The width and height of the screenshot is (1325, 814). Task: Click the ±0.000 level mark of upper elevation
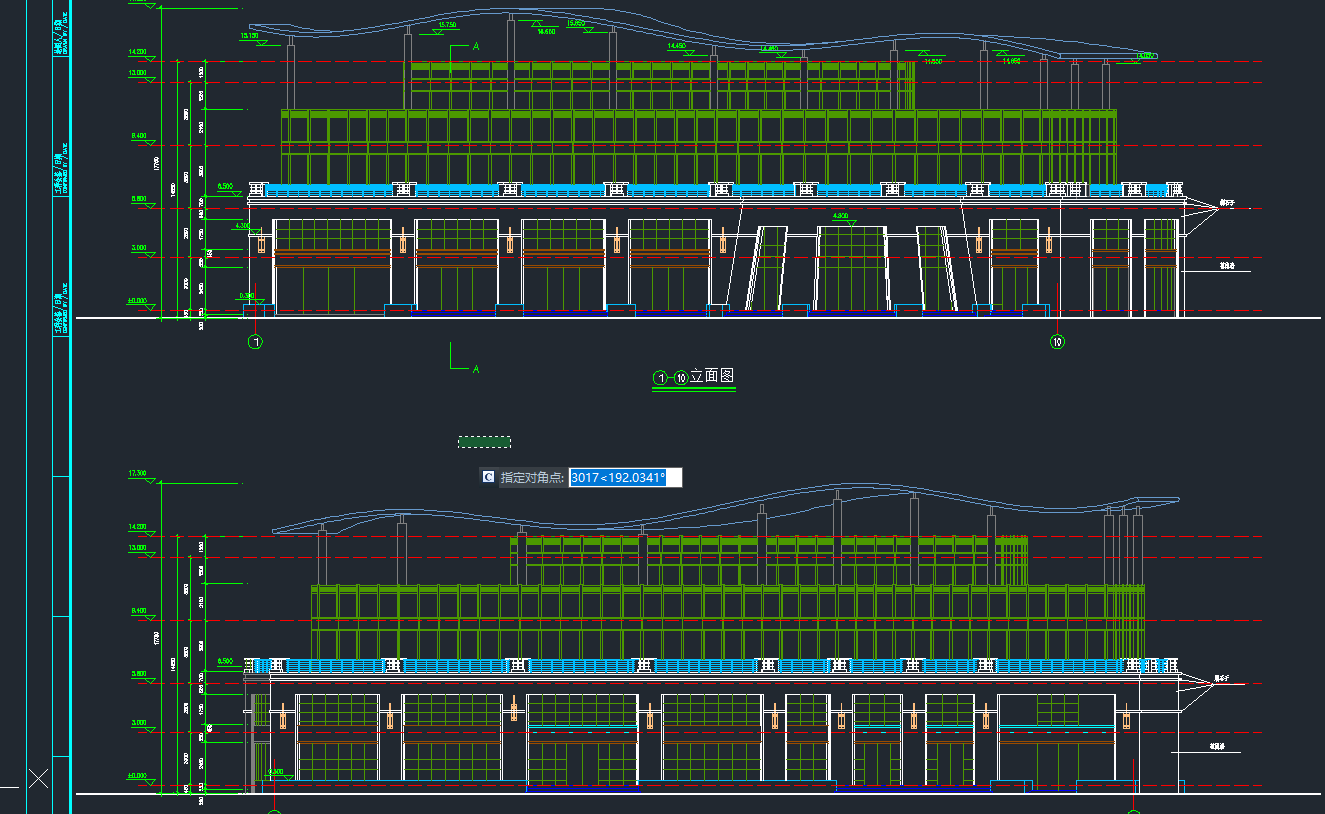(x=138, y=300)
